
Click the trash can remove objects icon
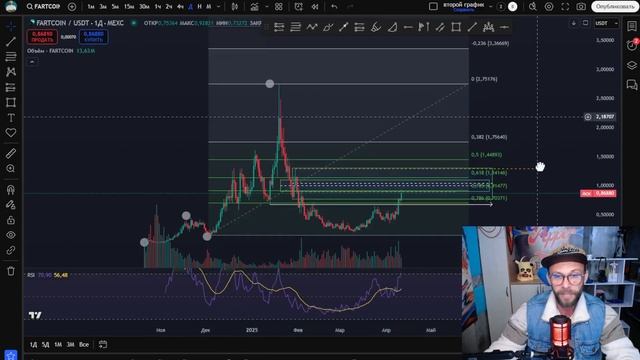pos(11,271)
